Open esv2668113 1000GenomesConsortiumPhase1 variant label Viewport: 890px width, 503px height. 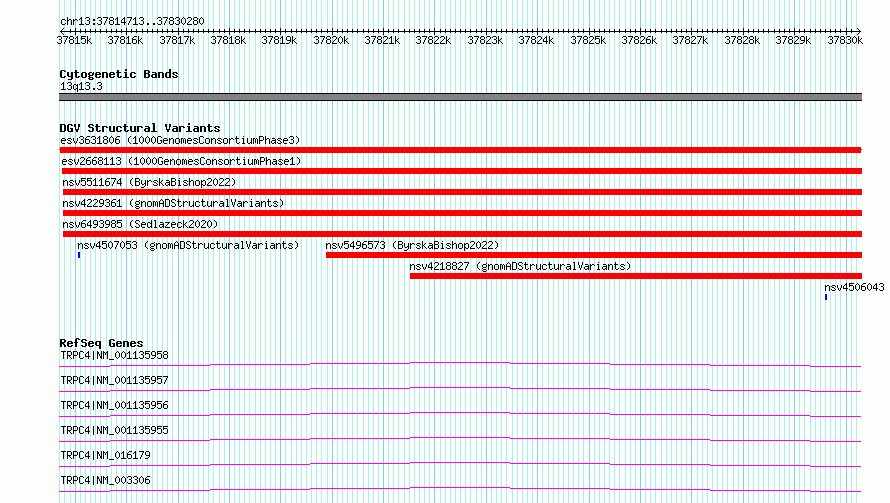[181, 161]
